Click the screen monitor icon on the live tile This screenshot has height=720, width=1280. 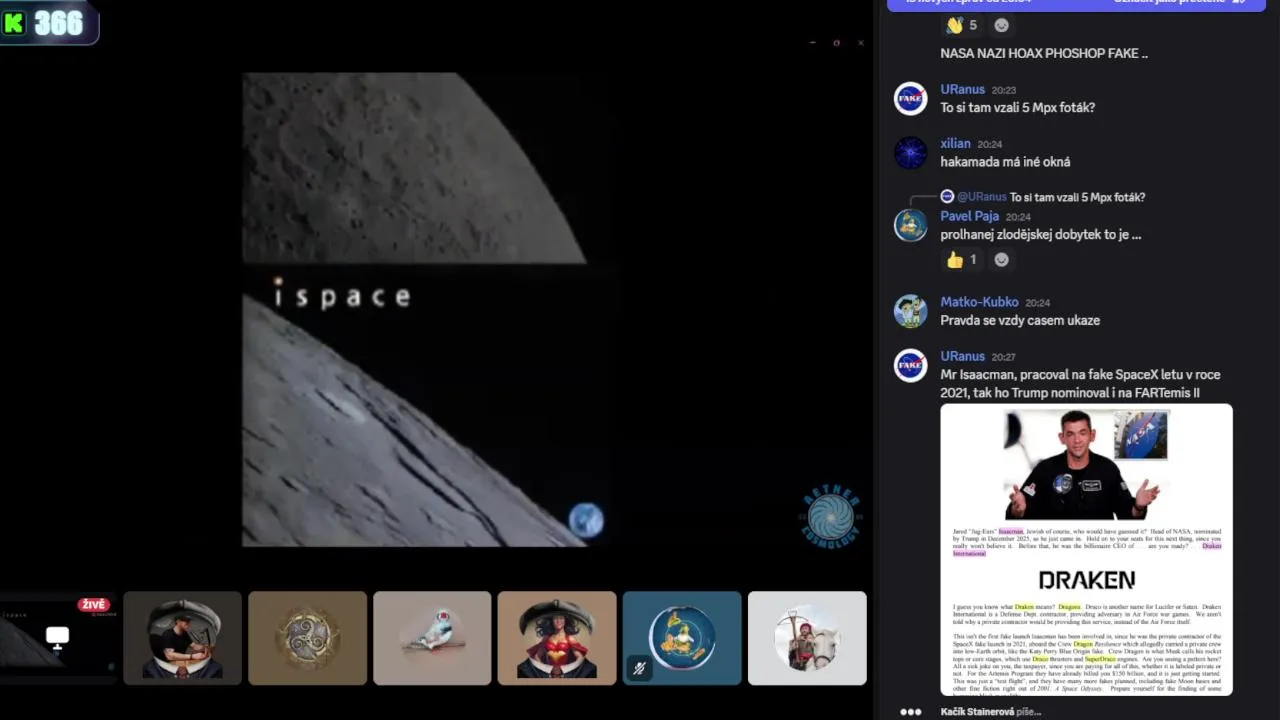tap(58, 637)
